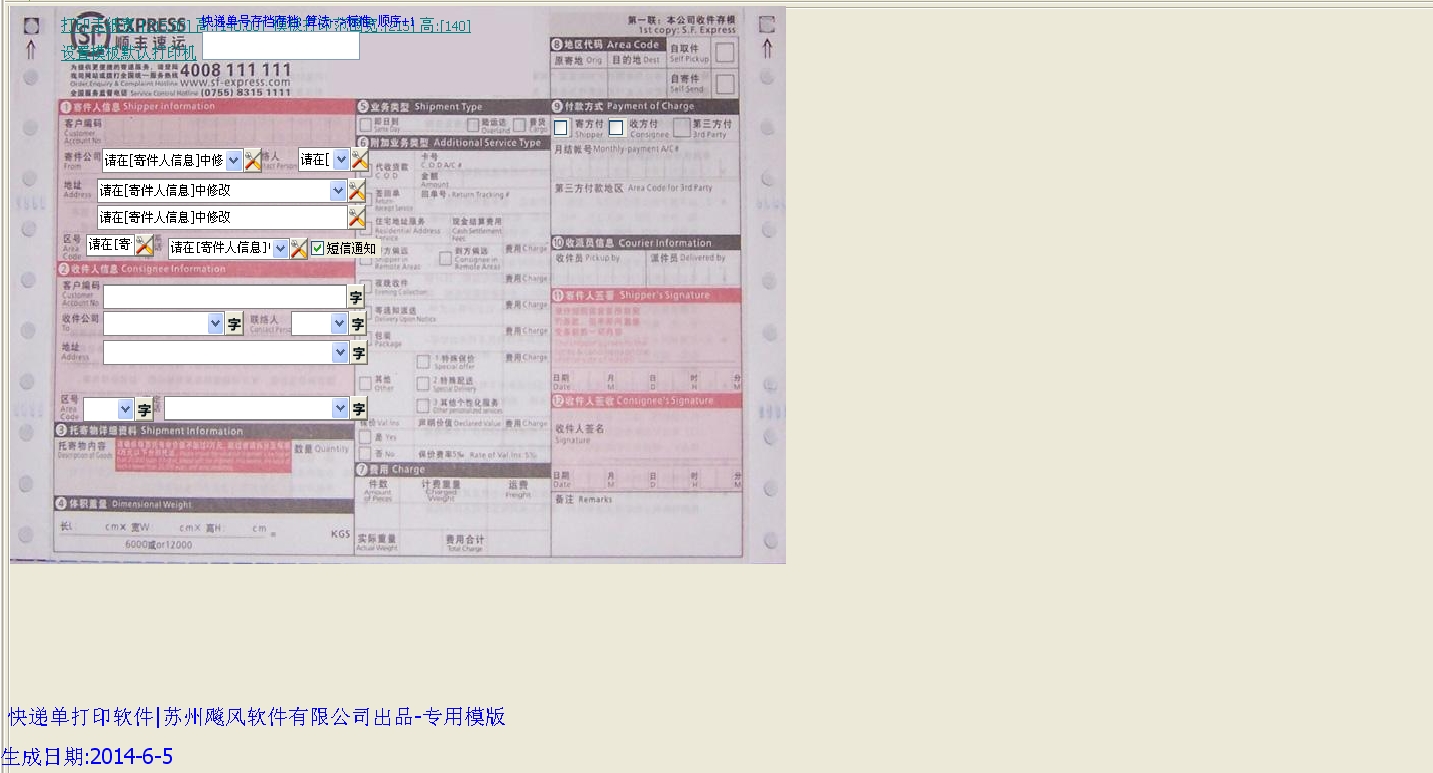1433x773 pixels.
Task: Expand the shipper company (寄件公司) dropdown
Action: [234, 160]
